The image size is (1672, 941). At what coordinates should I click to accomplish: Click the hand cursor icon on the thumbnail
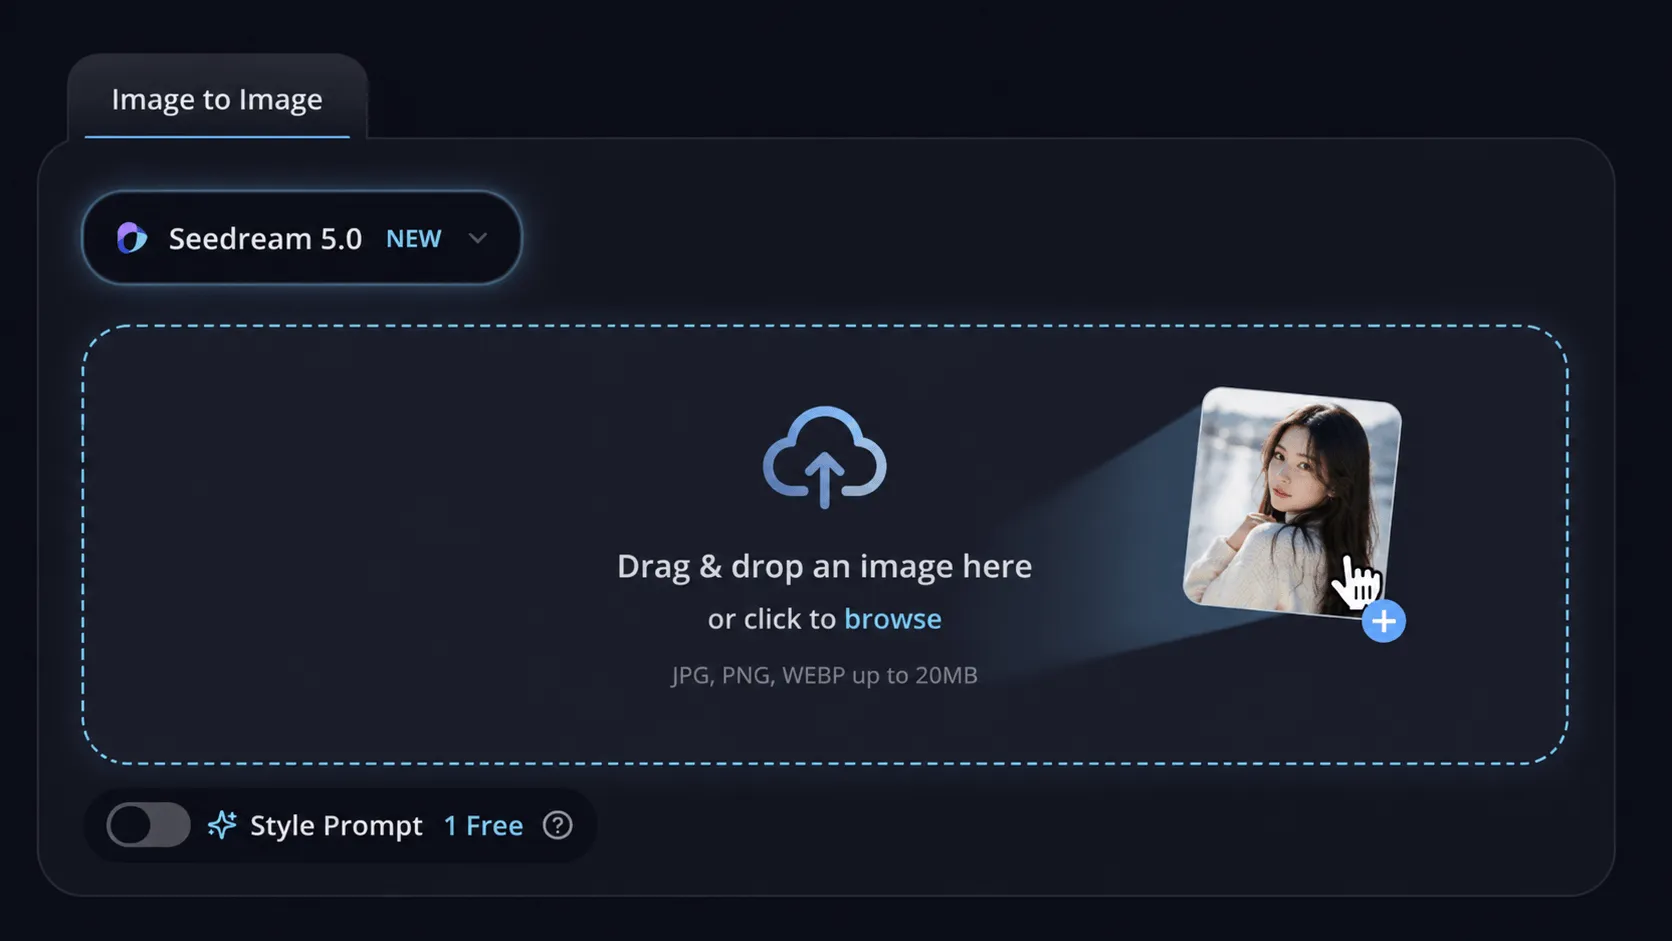1359,582
